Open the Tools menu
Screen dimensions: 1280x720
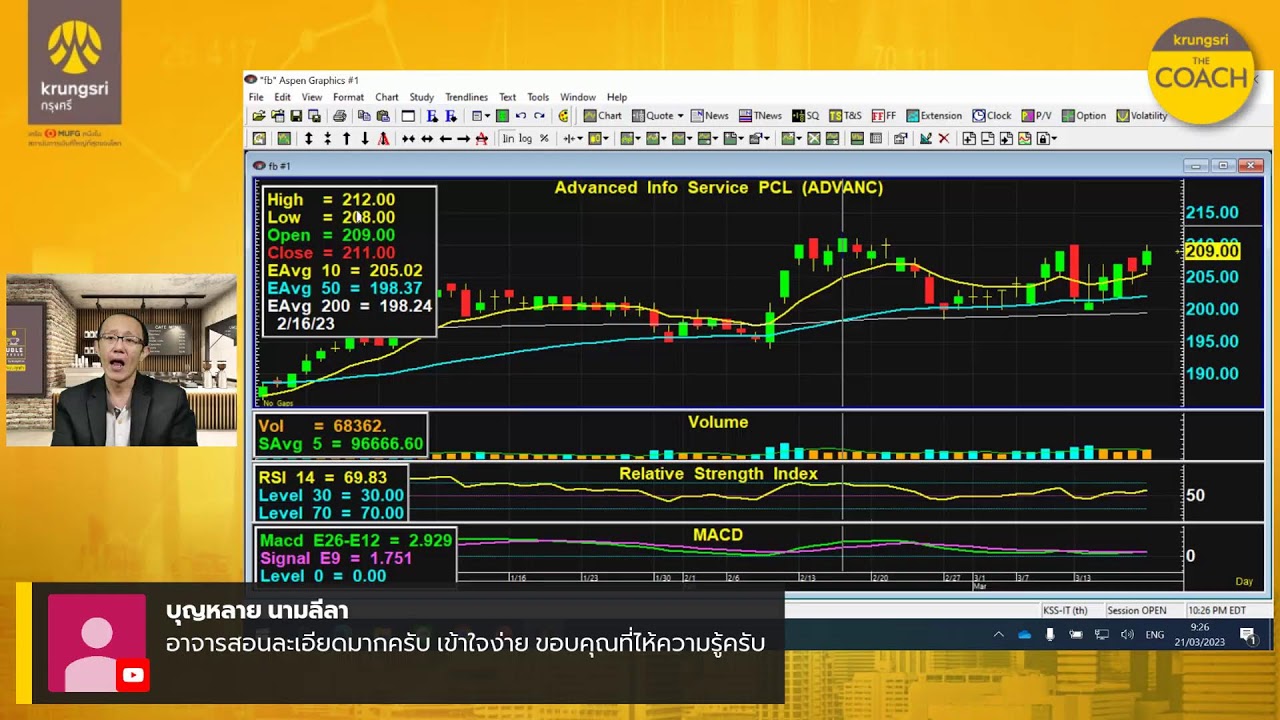point(538,97)
